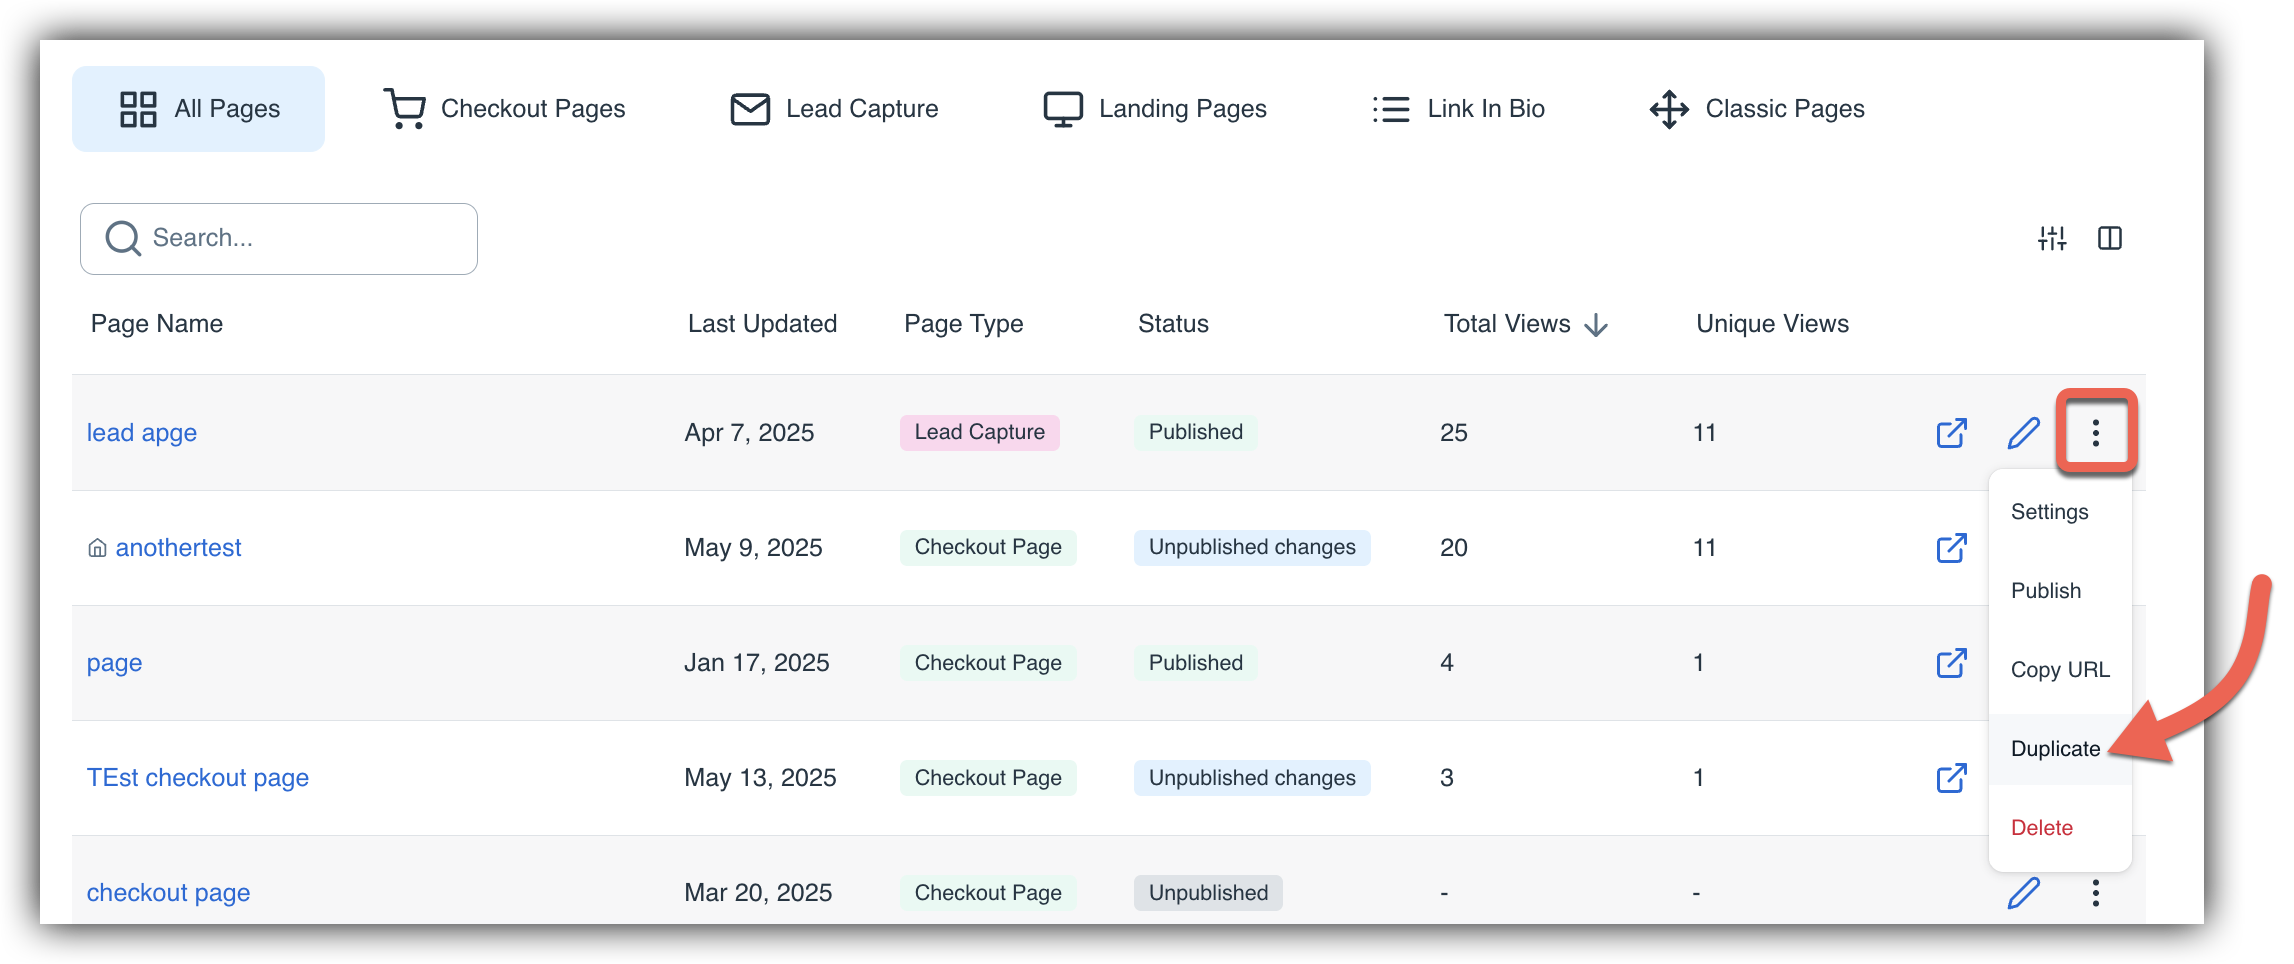Open the lead apge page link
The image size is (2294, 964).
pyautogui.click(x=142, y=433)
